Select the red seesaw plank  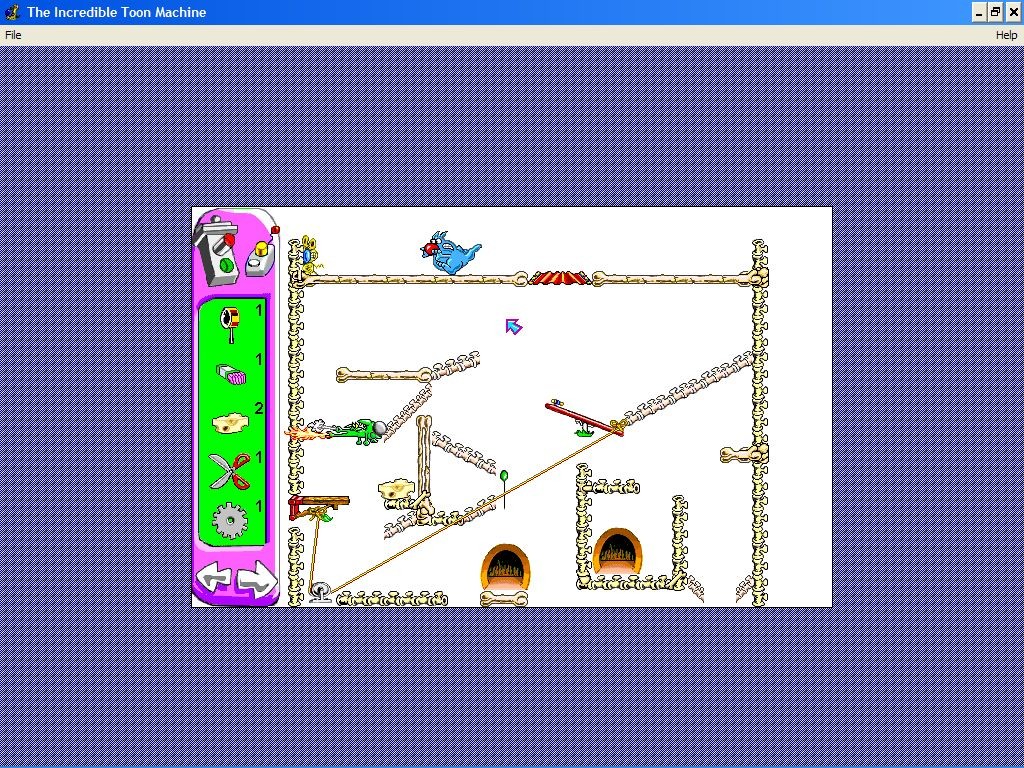[584, 419]
